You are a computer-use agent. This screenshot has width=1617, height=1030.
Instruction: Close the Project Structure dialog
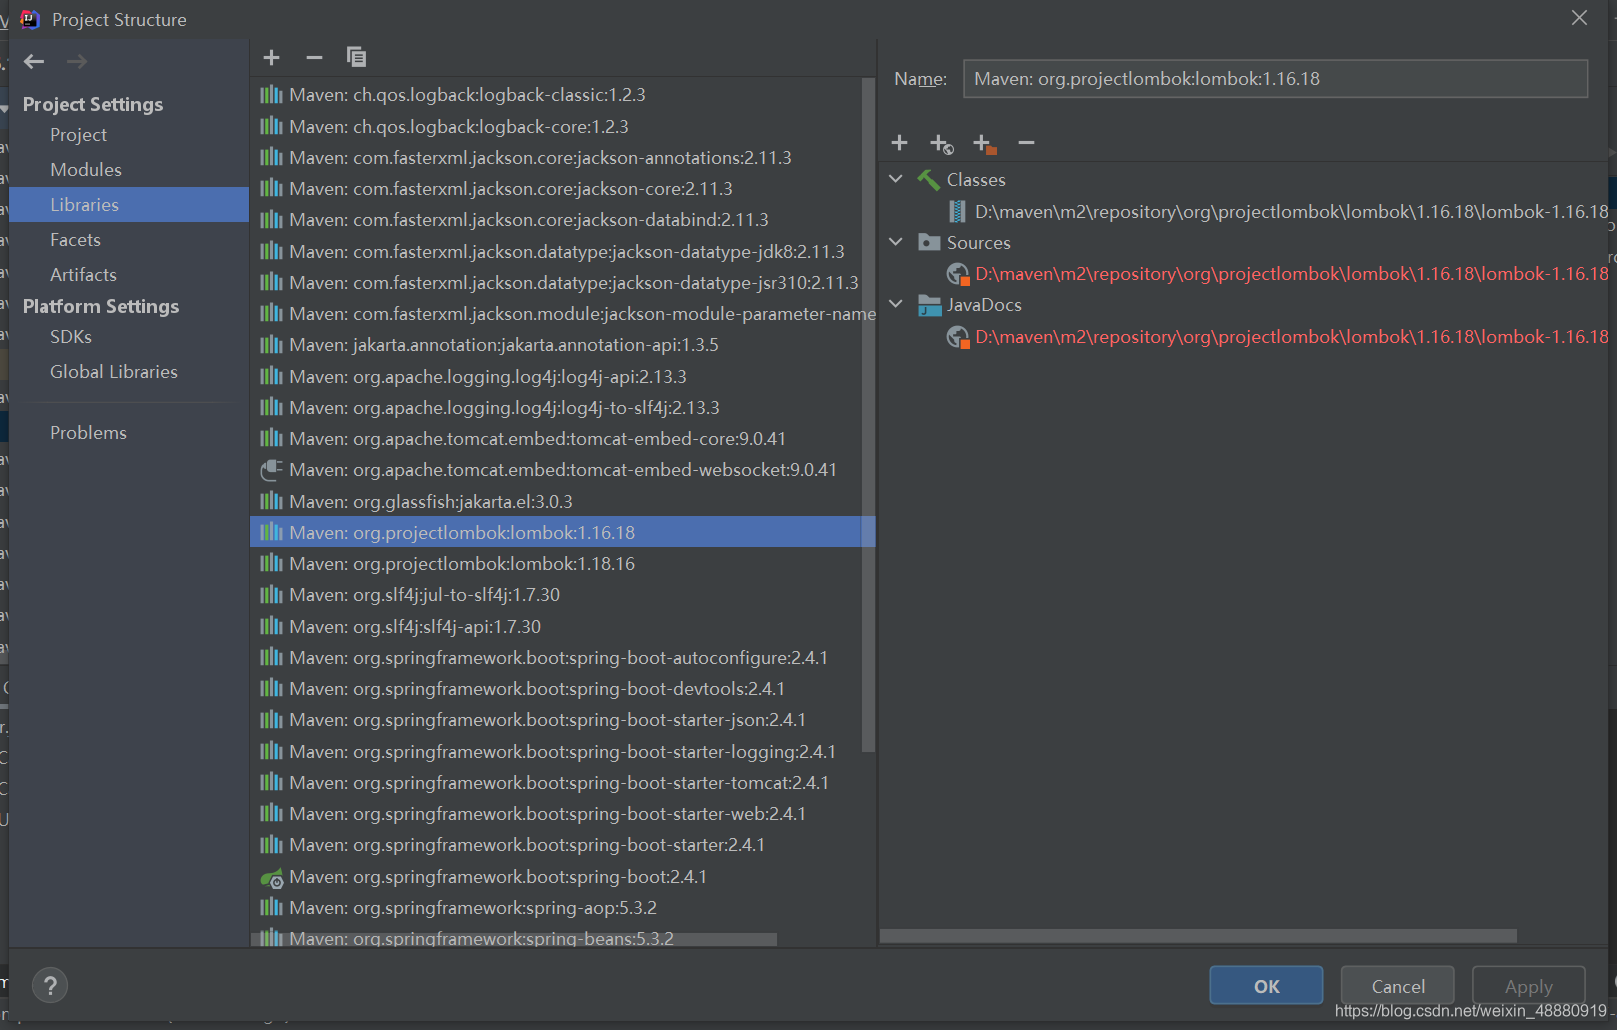(x=1579, y=18)
